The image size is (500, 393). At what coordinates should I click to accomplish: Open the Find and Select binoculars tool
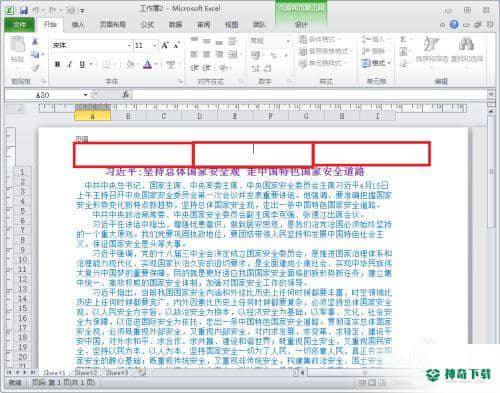pyautogui.click(x=466, y=44)
